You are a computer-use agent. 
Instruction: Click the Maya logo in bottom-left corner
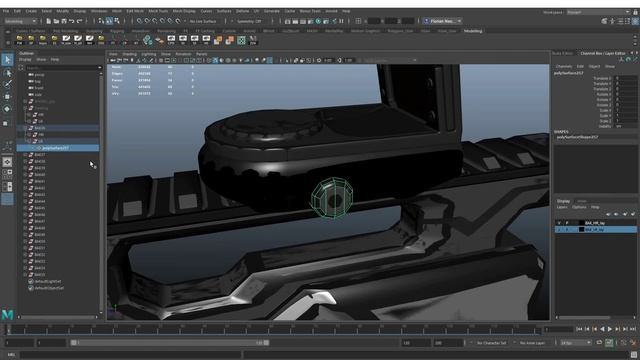[x=7, y=314]
